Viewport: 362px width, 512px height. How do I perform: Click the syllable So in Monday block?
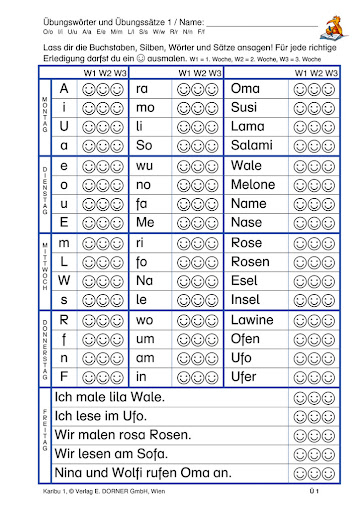[x=144, y=145]
